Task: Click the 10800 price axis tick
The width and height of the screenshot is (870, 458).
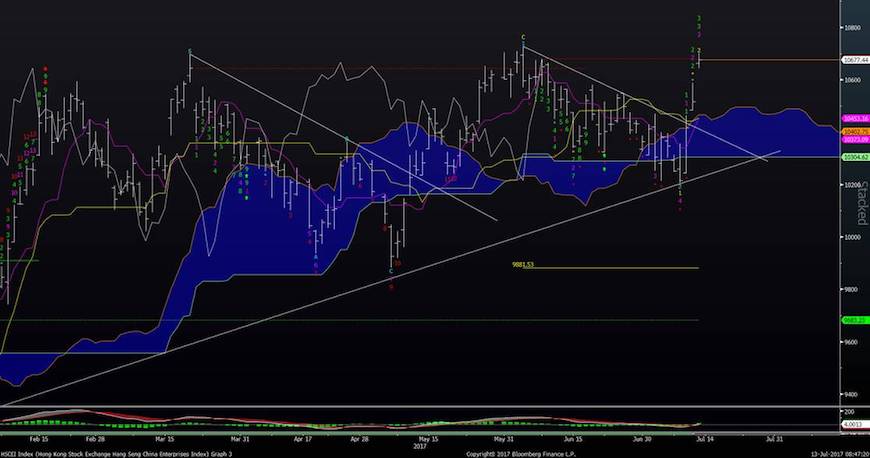Action: (853, 28)
